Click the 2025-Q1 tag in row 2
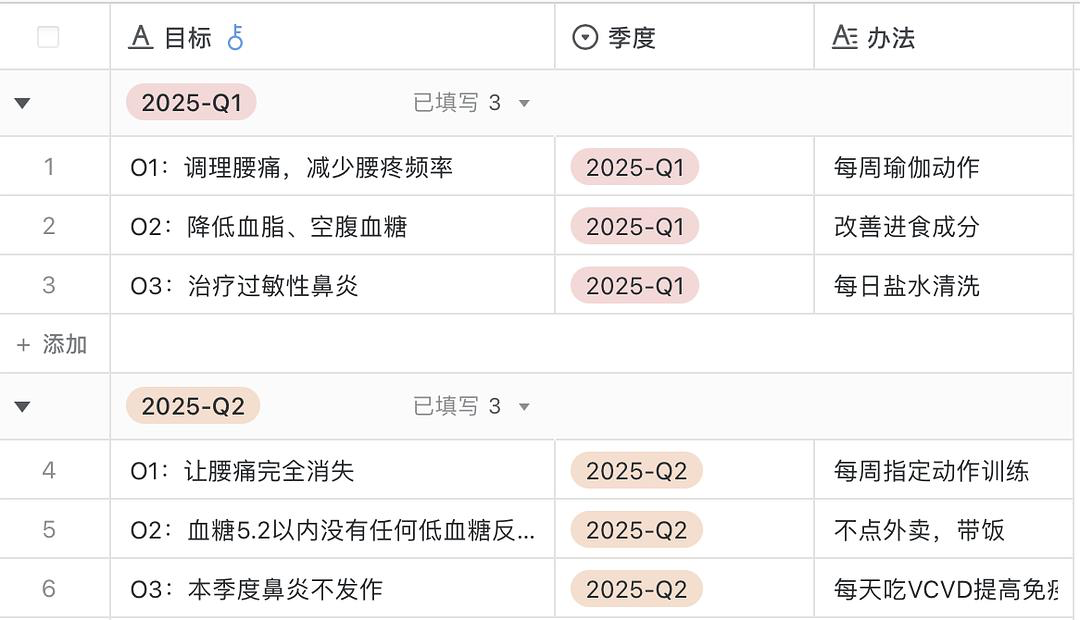 635,227
